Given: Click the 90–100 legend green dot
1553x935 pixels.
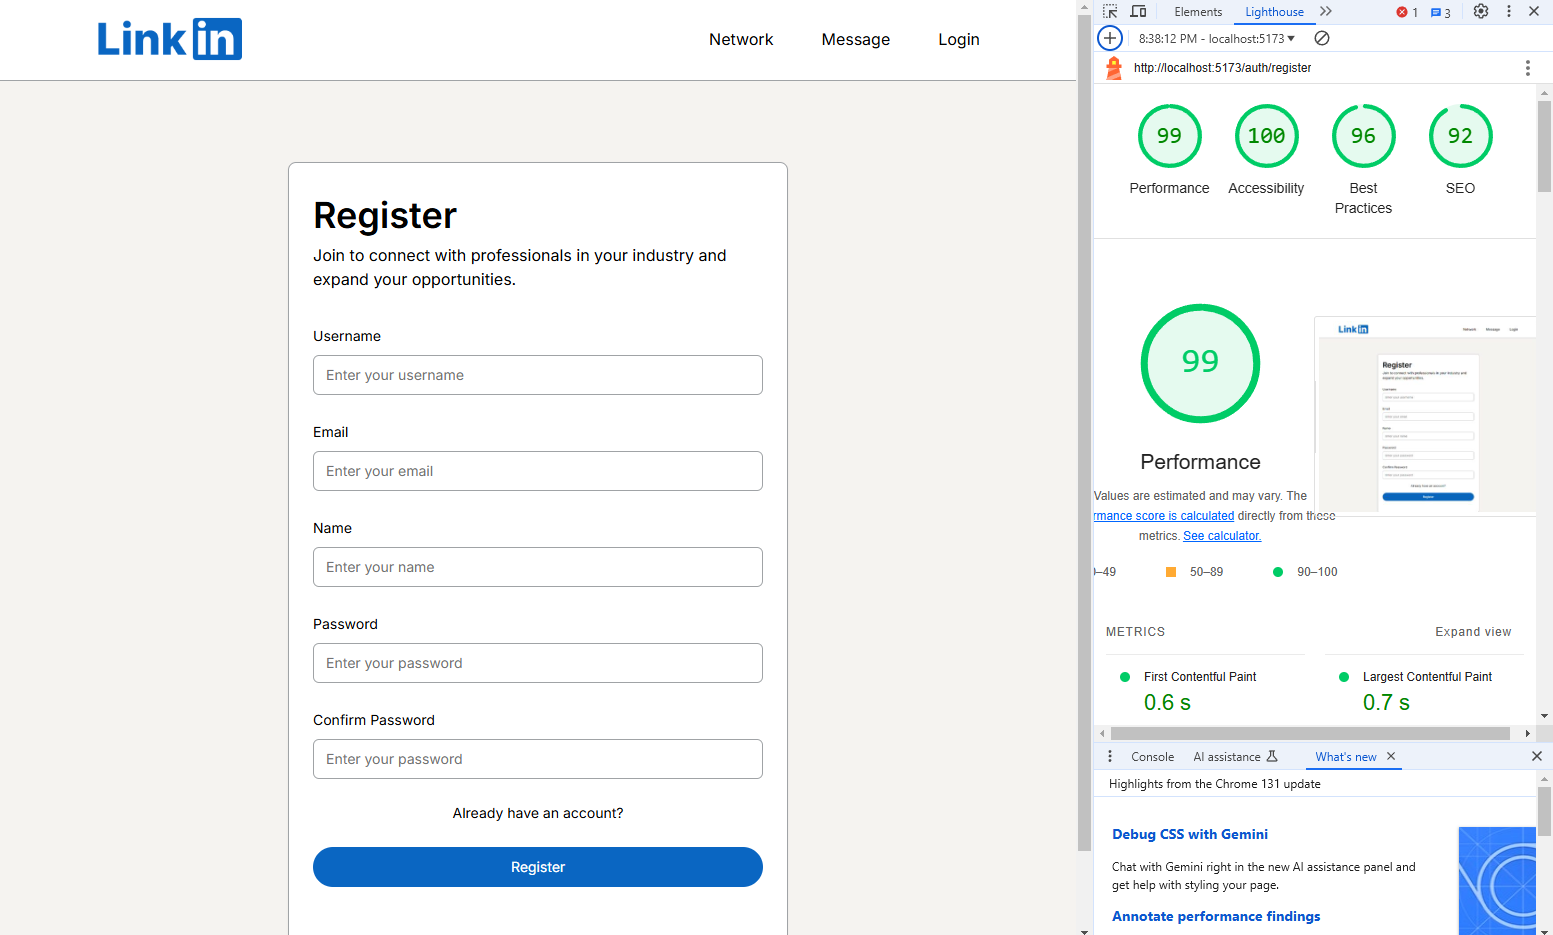Looking at the screenshot, I should 1277,572.
